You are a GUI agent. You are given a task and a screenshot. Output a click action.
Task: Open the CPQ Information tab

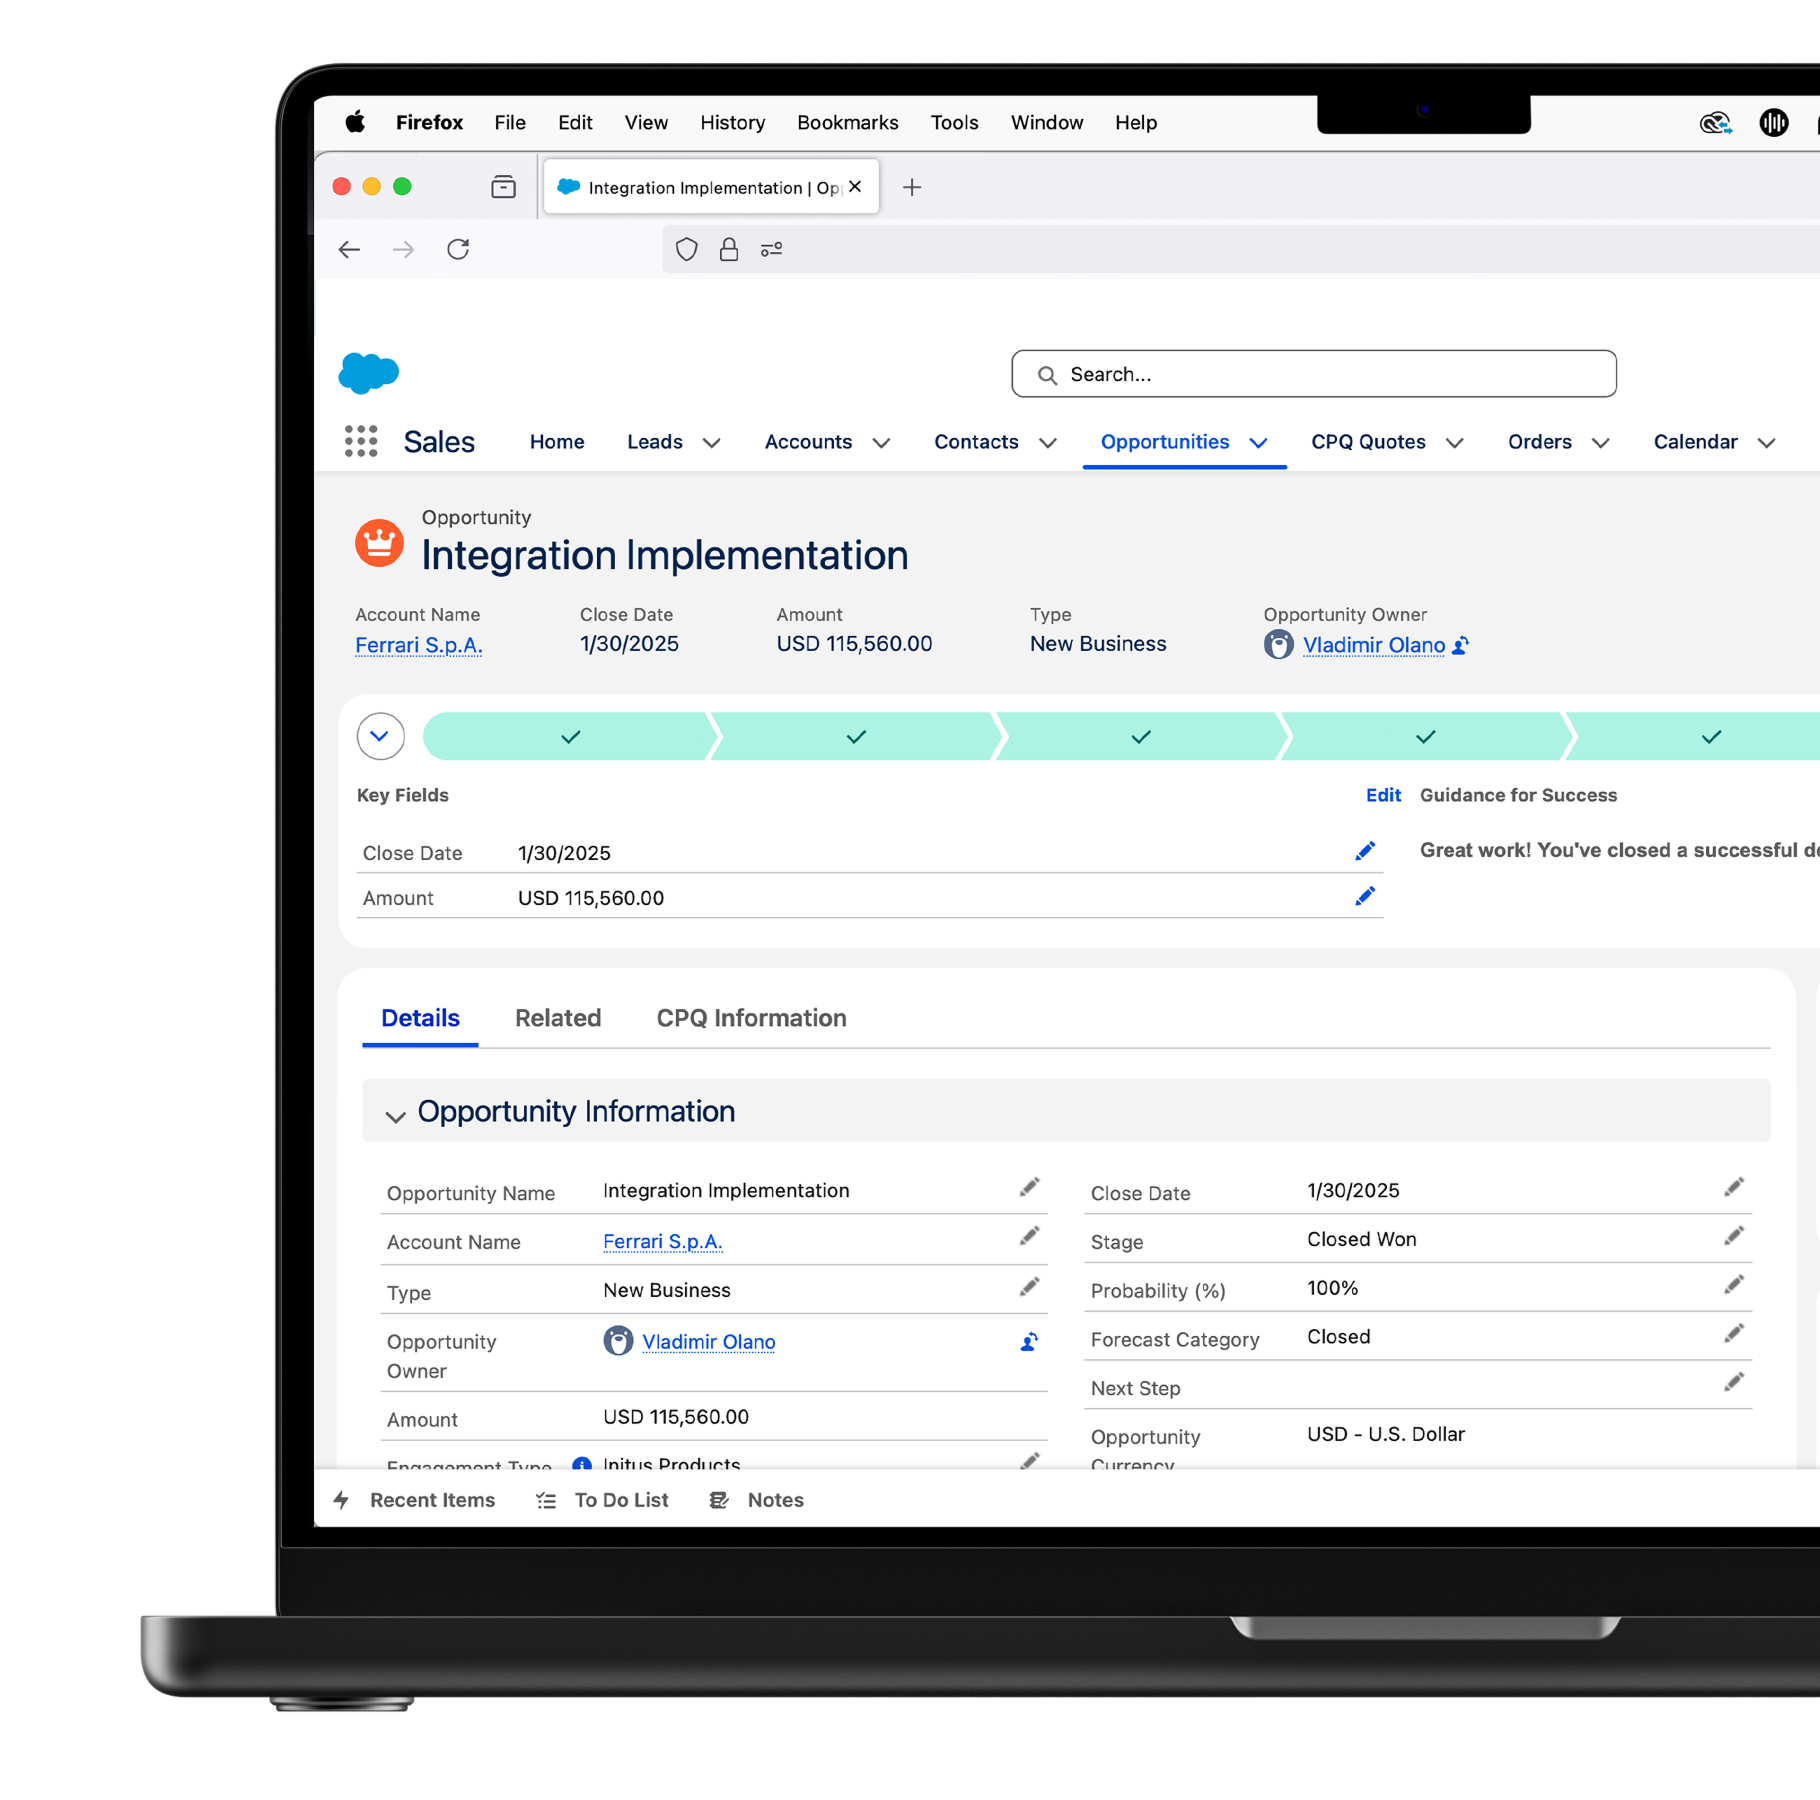click(750, 1018)
